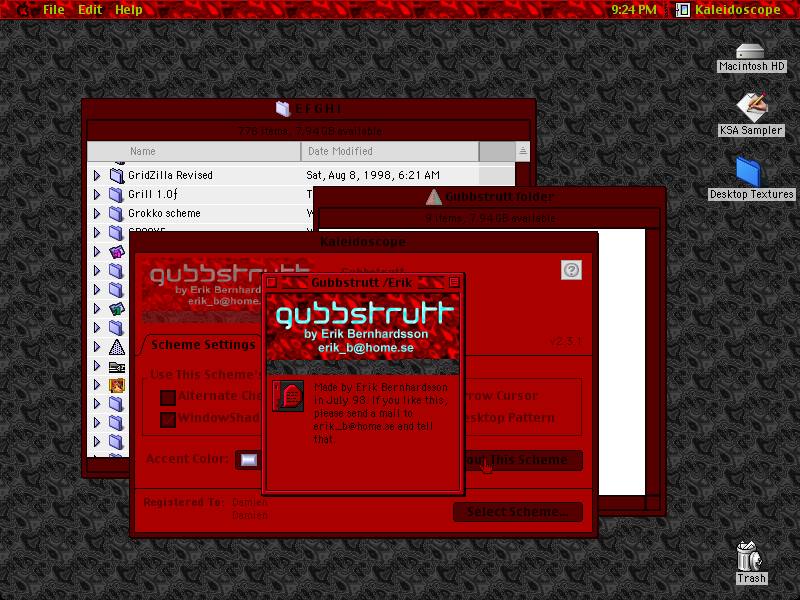Select the Grokko scheme row name
Screen dimensions: 800x600
pyautogui.click(x=164, y=213)
